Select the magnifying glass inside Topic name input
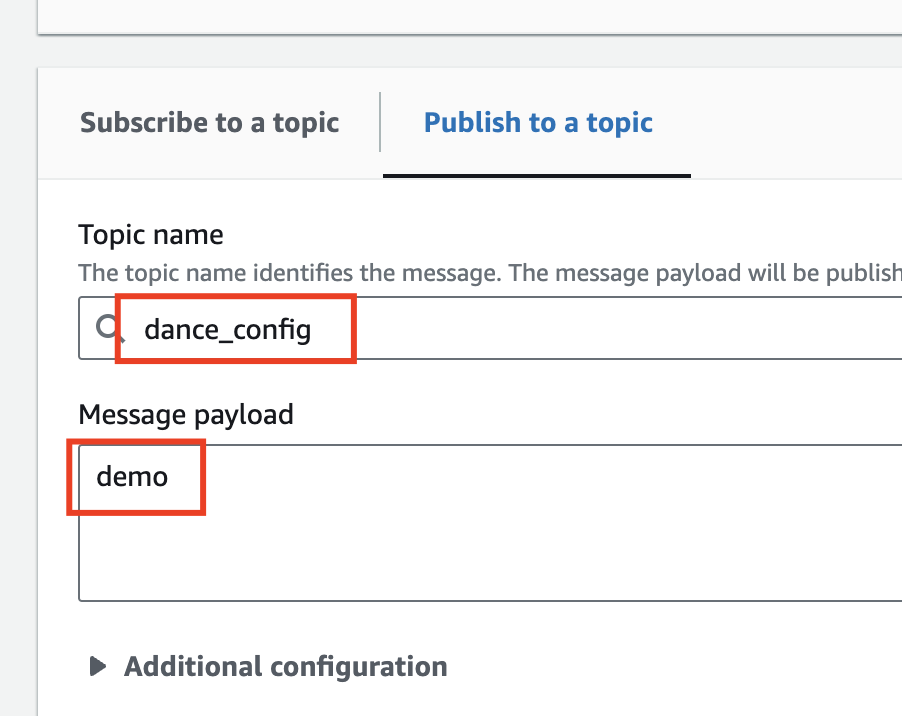 104,327
